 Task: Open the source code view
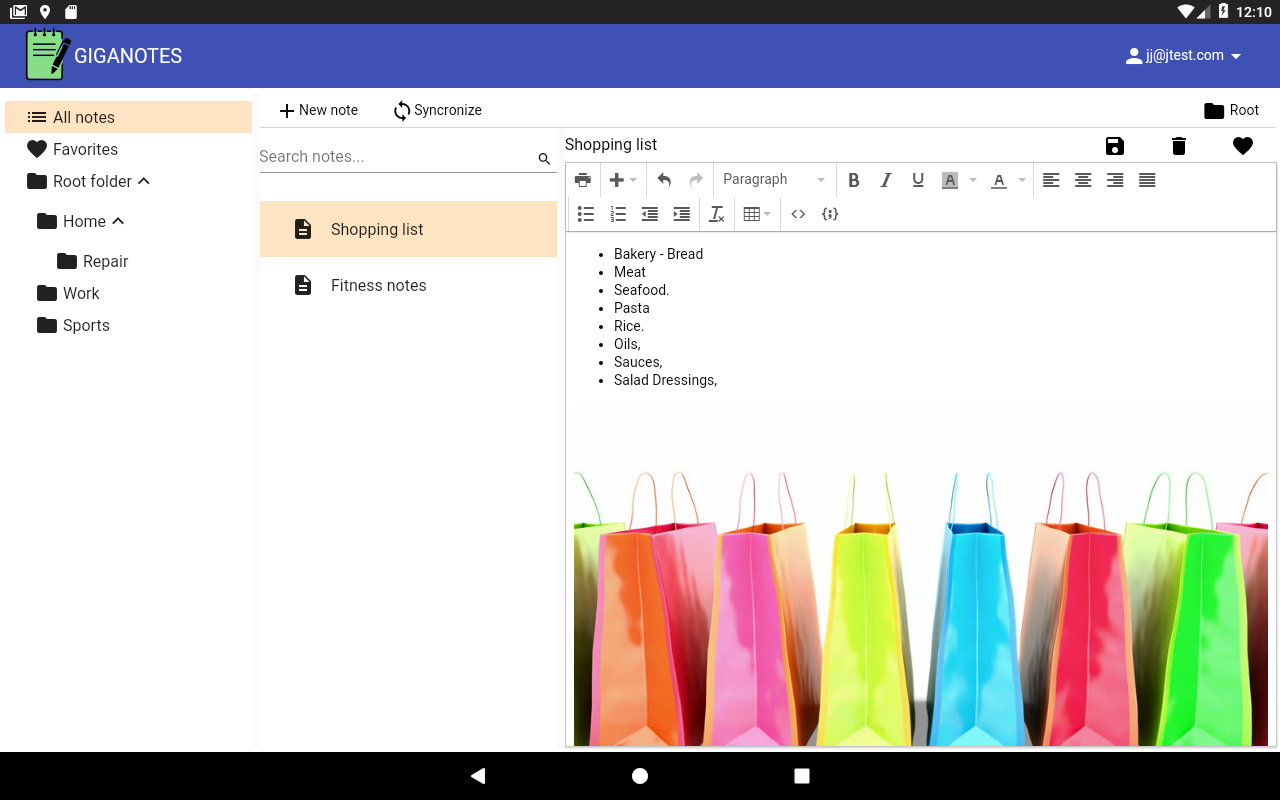click(x=798, y=214)
